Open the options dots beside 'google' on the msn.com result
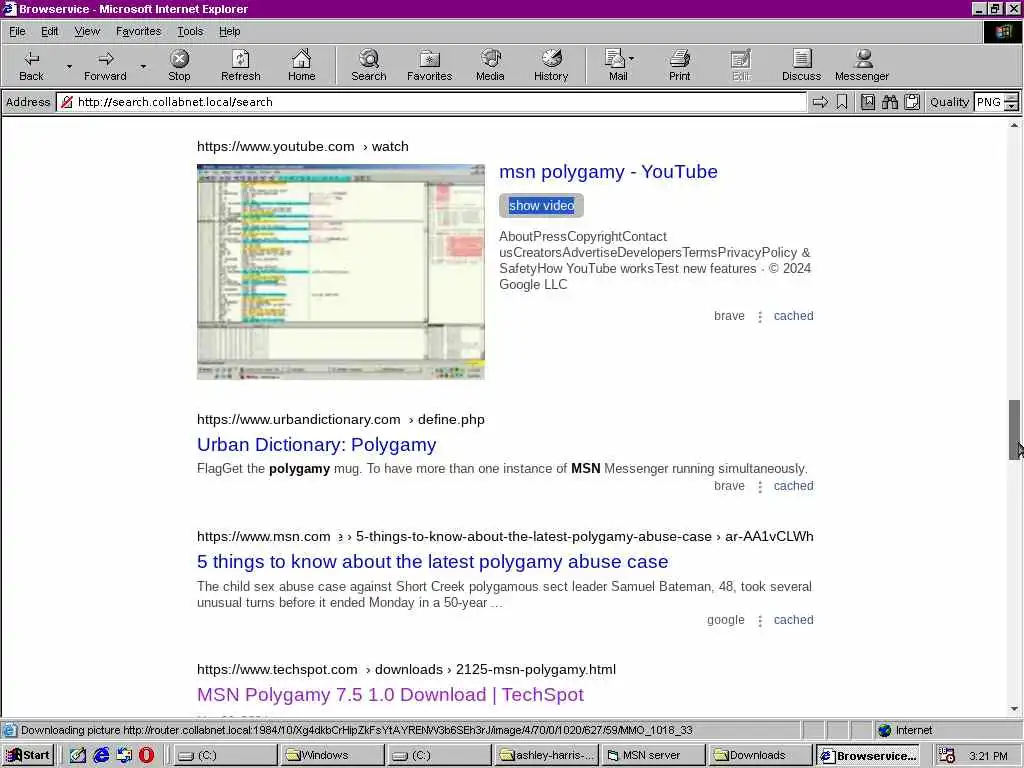This screenshot has width=1024, height=768. pos(760,620)
